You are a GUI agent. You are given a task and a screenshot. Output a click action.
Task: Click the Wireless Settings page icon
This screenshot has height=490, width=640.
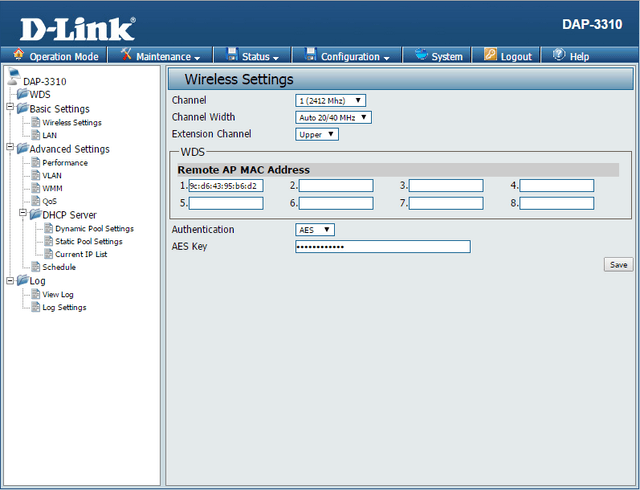click(x=36, y=122)
